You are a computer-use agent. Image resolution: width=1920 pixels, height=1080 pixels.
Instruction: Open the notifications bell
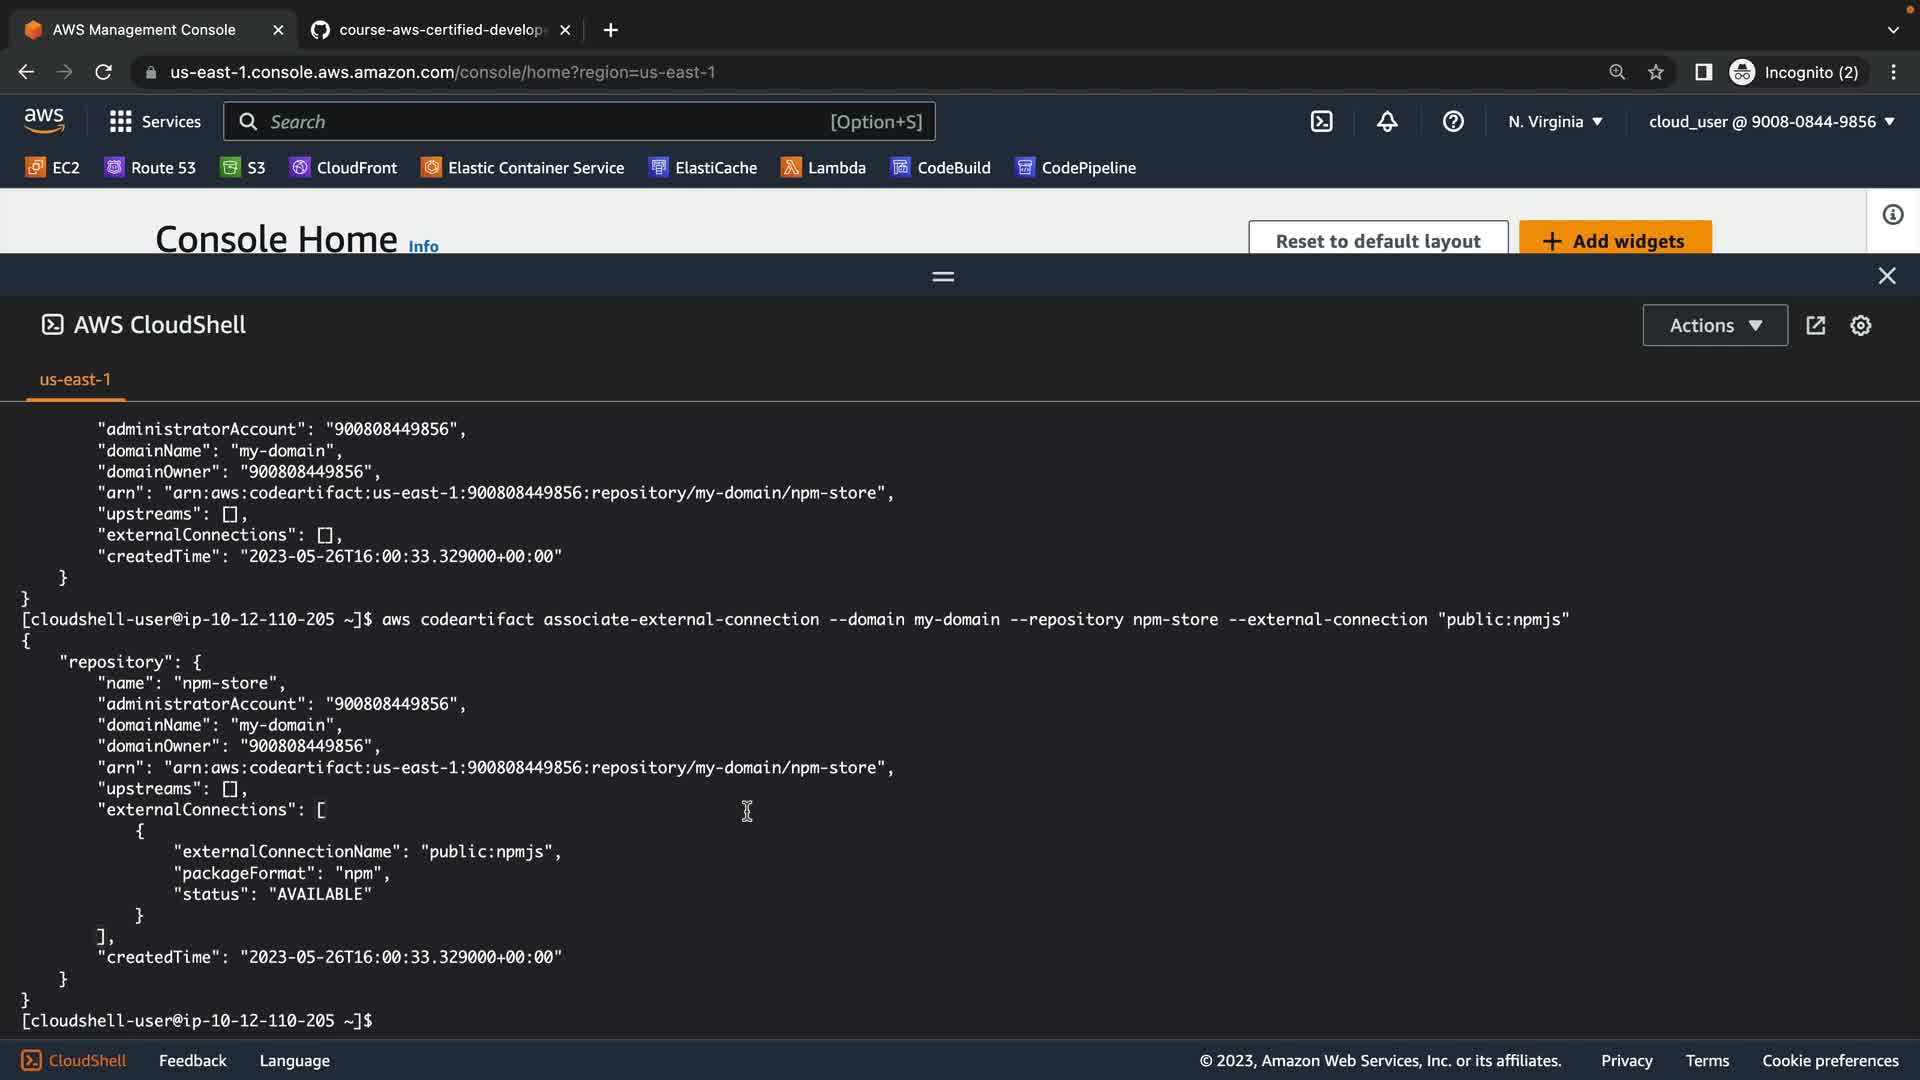pyautogui.click(x=1387, y=122)
